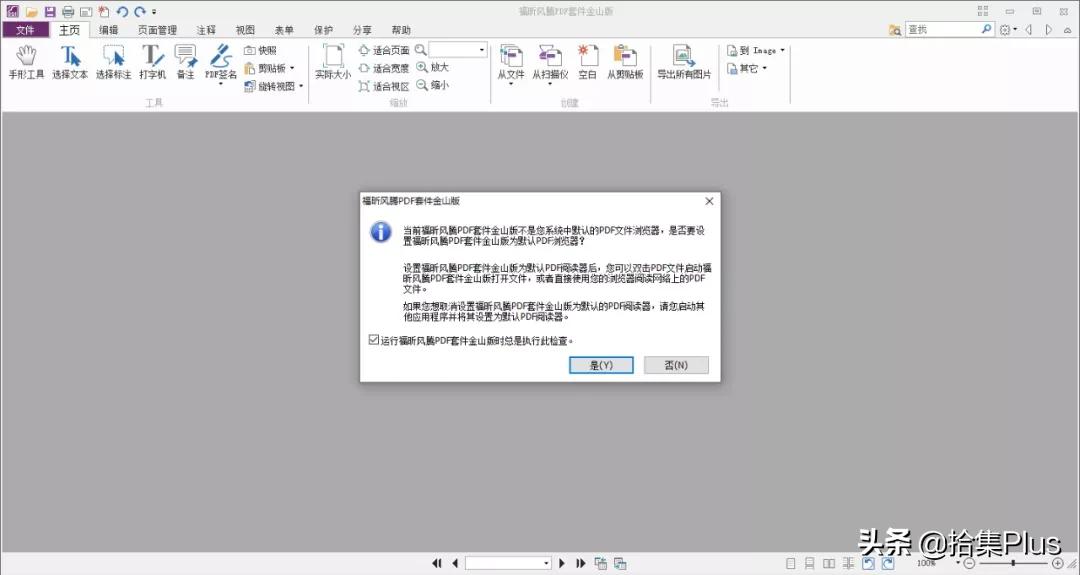Image resolution: width=1080 pixels, height=575 pixels.
Task: Switch to single page view in status bar
Action: 791,563
